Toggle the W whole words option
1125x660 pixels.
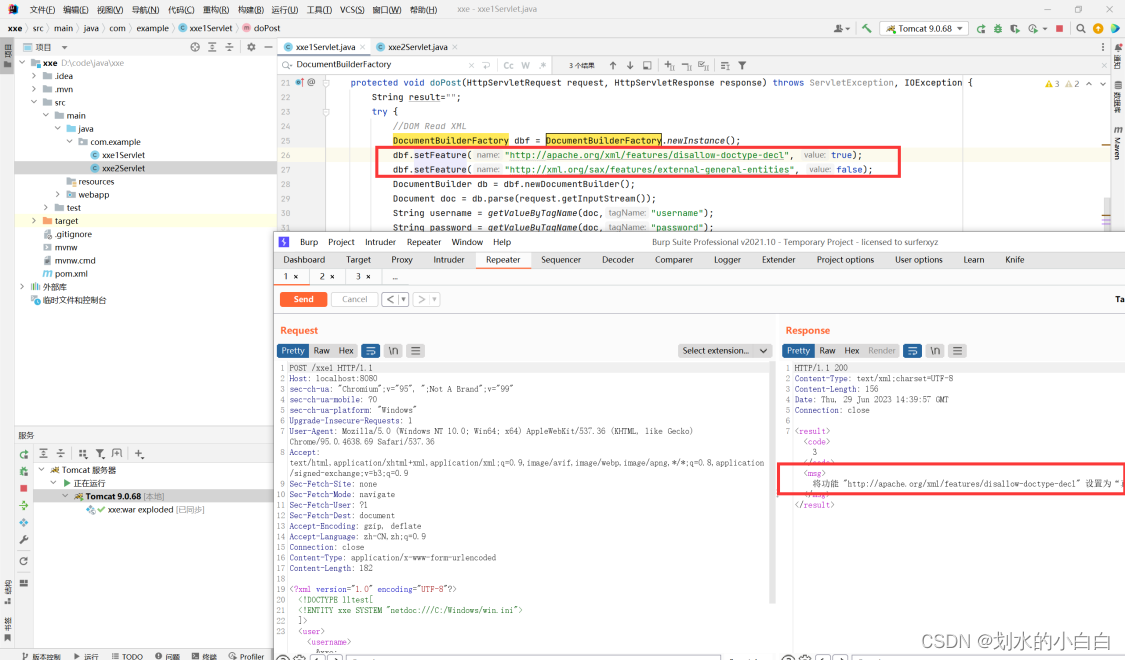coord(526,65)
